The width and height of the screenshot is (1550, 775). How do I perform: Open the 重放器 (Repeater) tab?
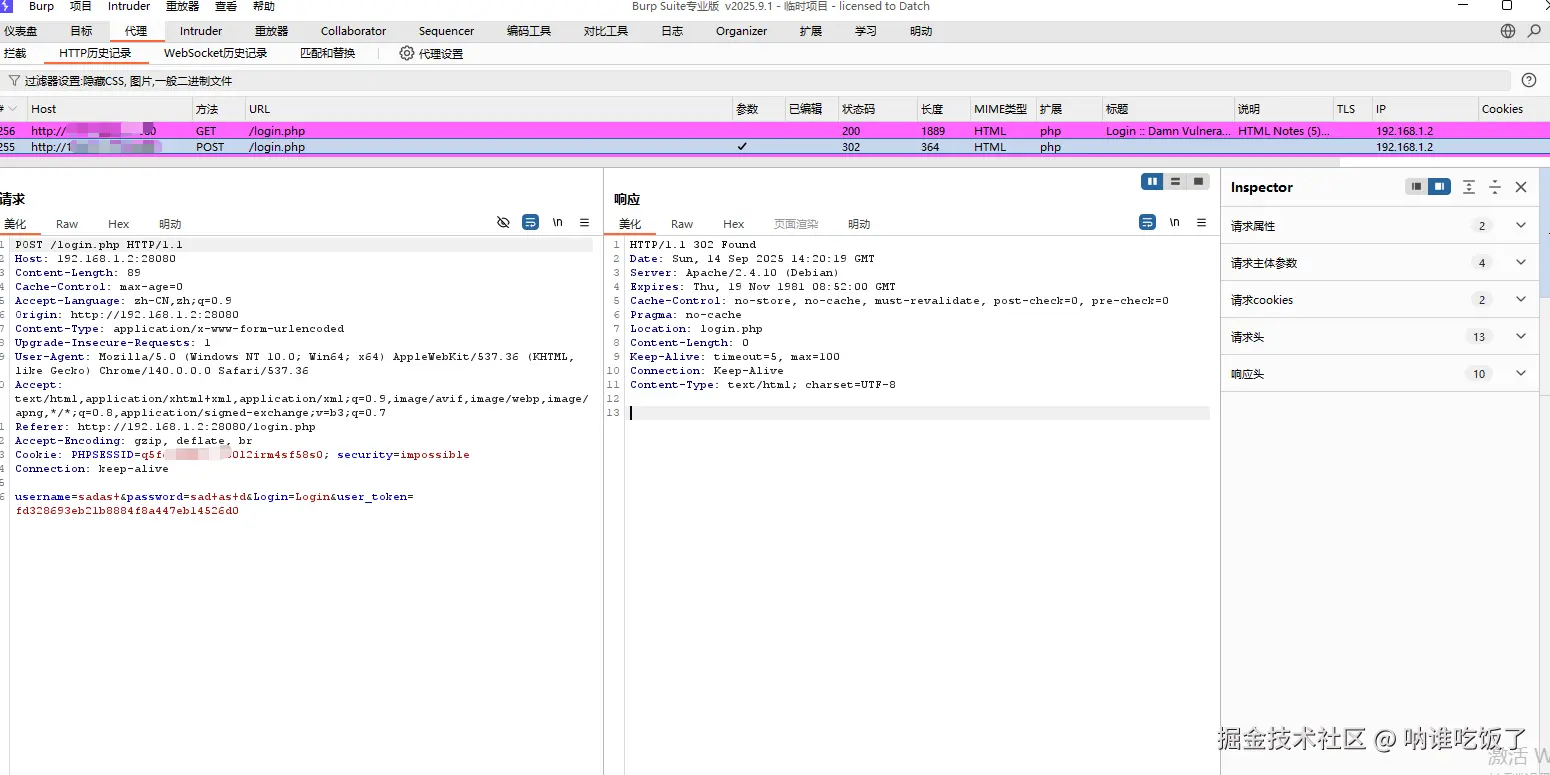click(x=271, y=31)
